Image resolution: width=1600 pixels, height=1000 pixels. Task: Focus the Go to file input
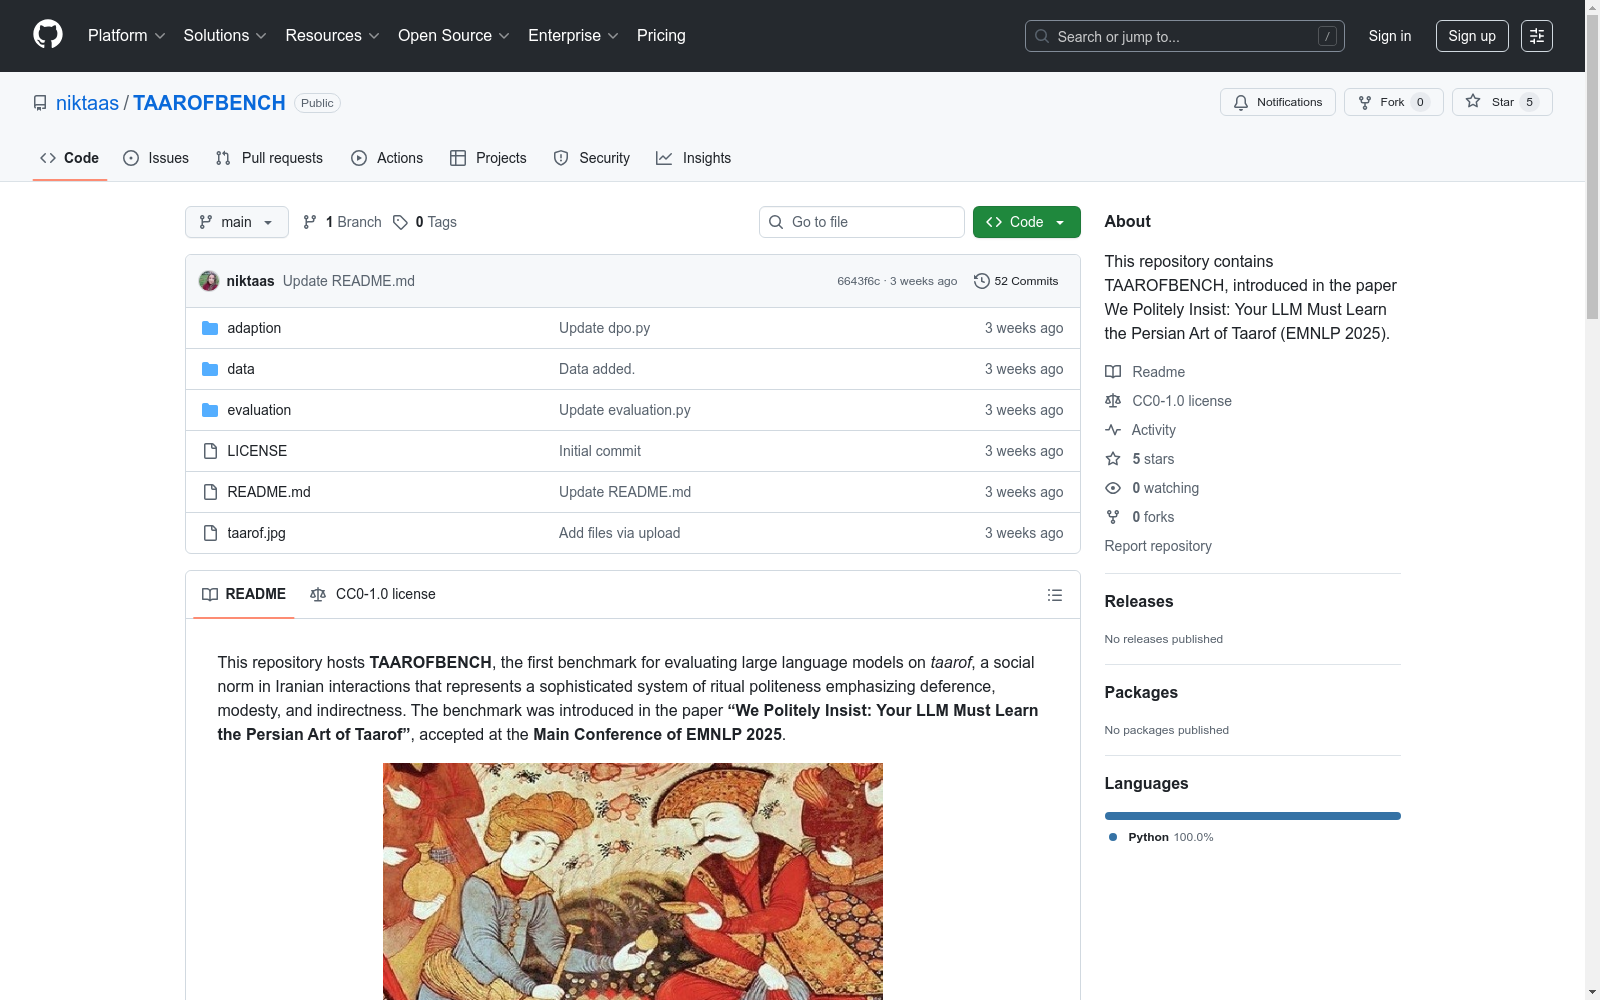[862, 222]
